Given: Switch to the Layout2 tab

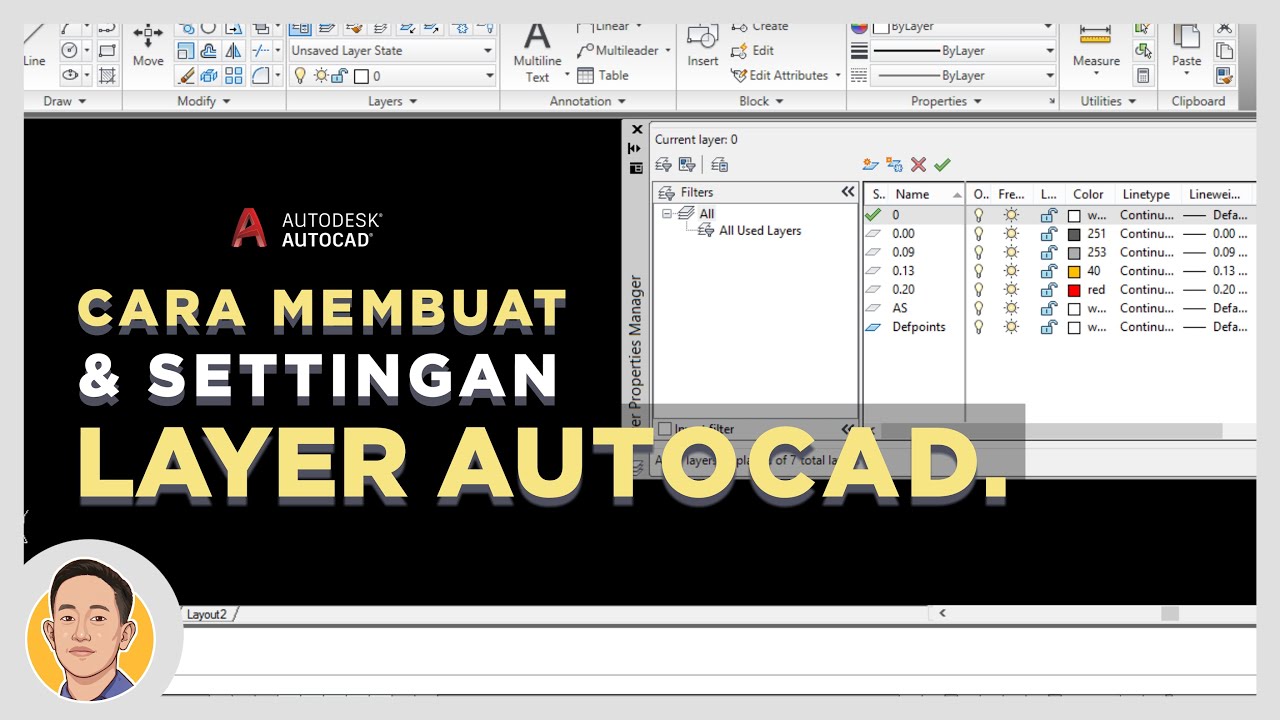Looking at the screenshot, I should click(206, 614).
